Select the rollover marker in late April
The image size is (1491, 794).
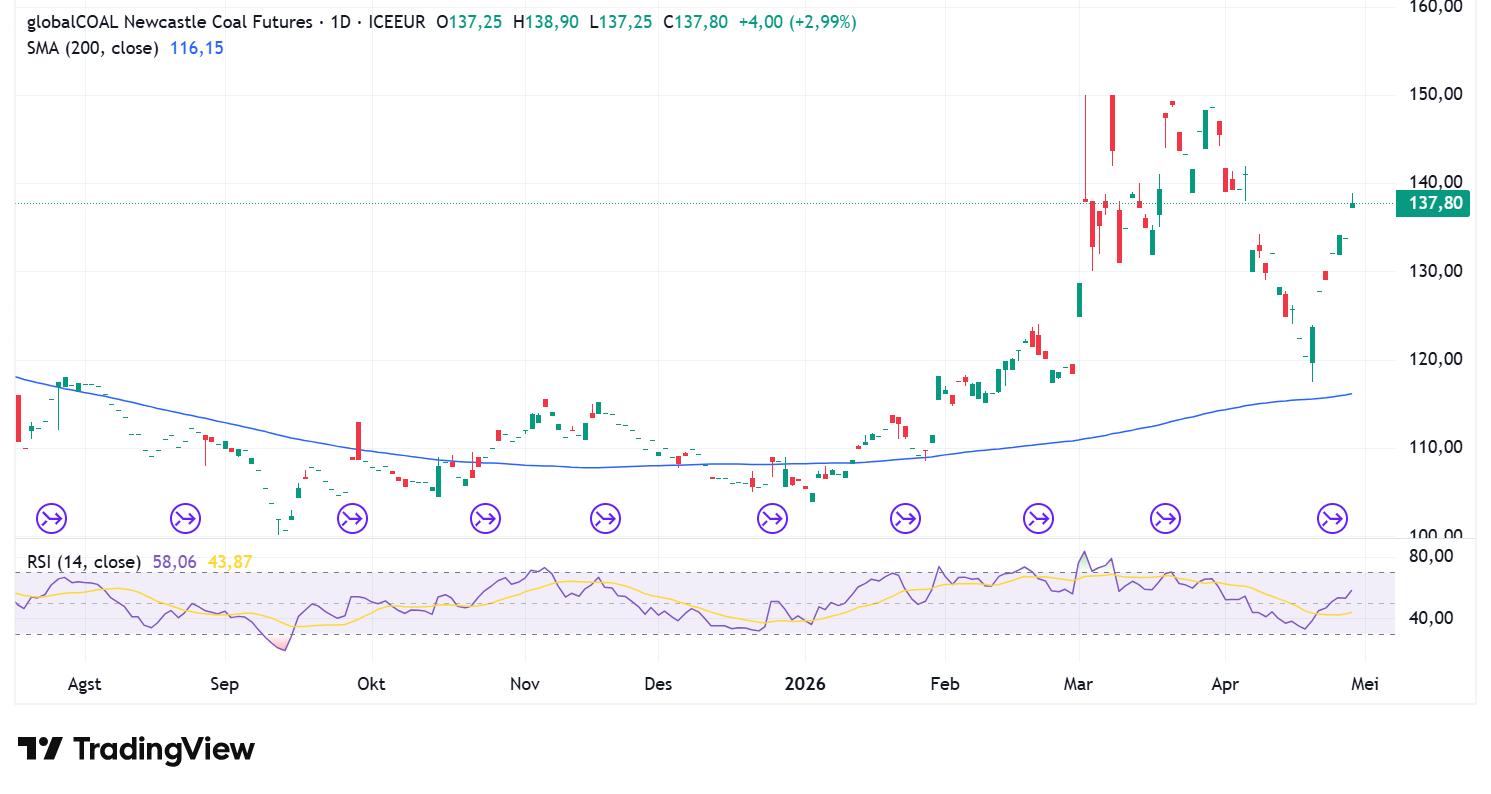[1332, 519]
